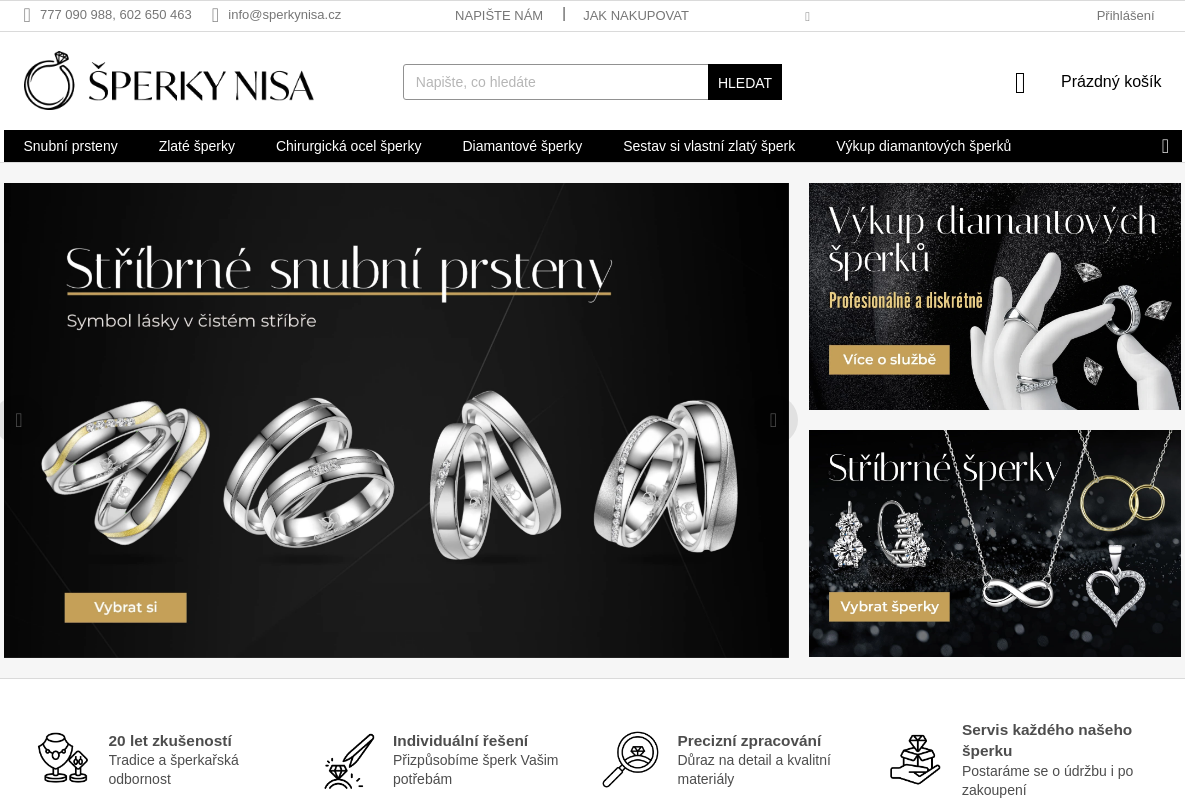1200x800 pixels.
Task: Click the magnifier diamond precision icon
Action: pos(630,759)
